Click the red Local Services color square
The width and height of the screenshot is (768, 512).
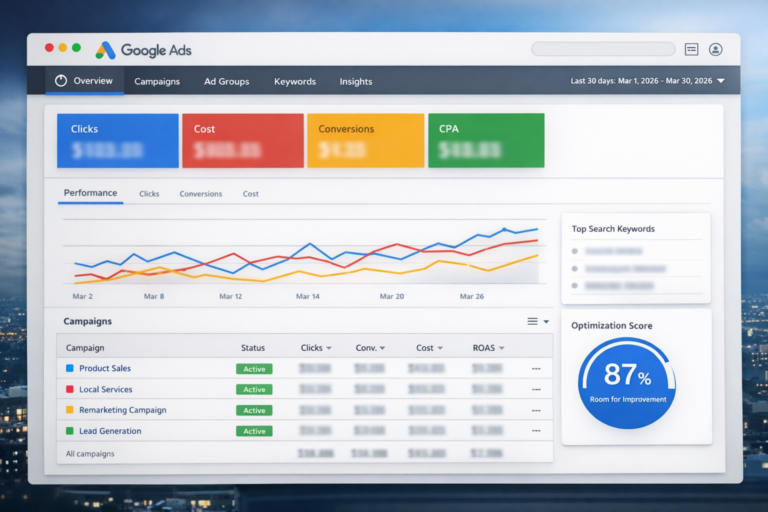70,389
